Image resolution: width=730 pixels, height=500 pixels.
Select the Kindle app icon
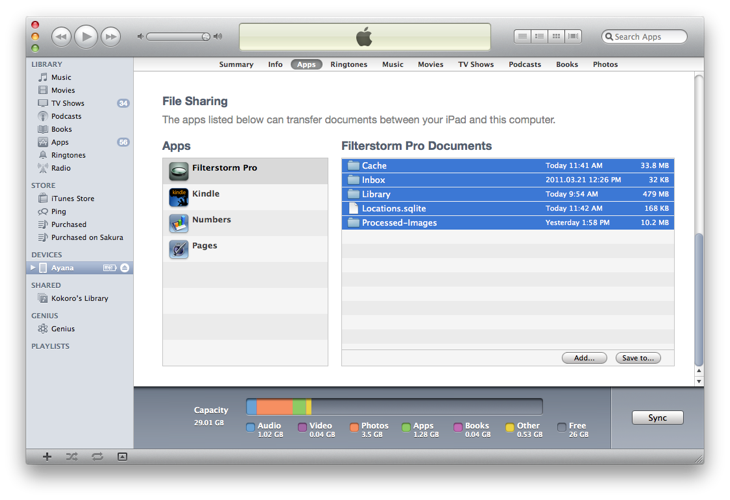pos(179,197)
